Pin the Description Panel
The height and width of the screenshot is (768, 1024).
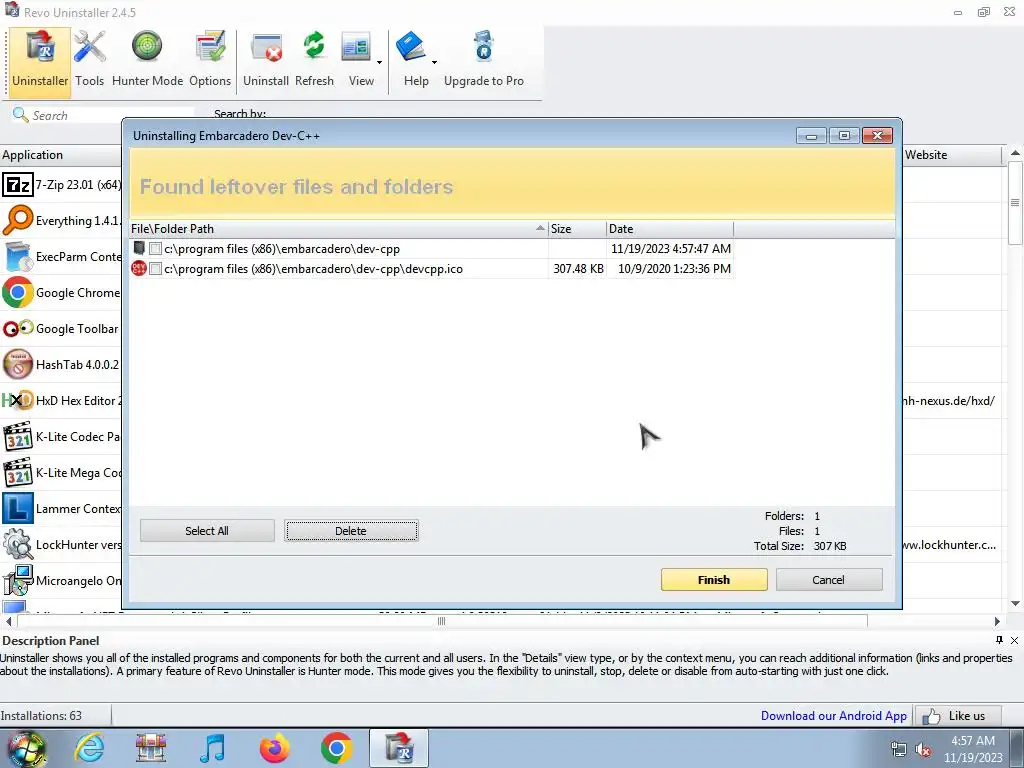(999, 641)
